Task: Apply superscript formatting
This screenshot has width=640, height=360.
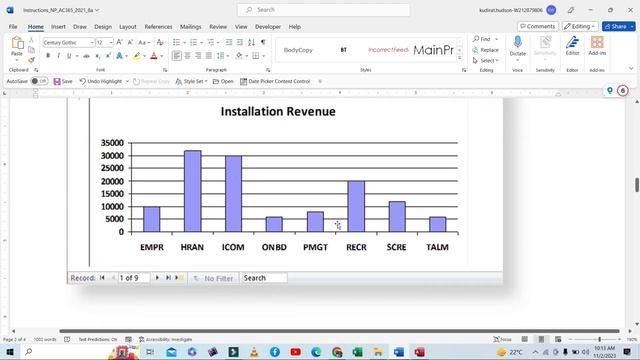Action: [x=108, y=56]
